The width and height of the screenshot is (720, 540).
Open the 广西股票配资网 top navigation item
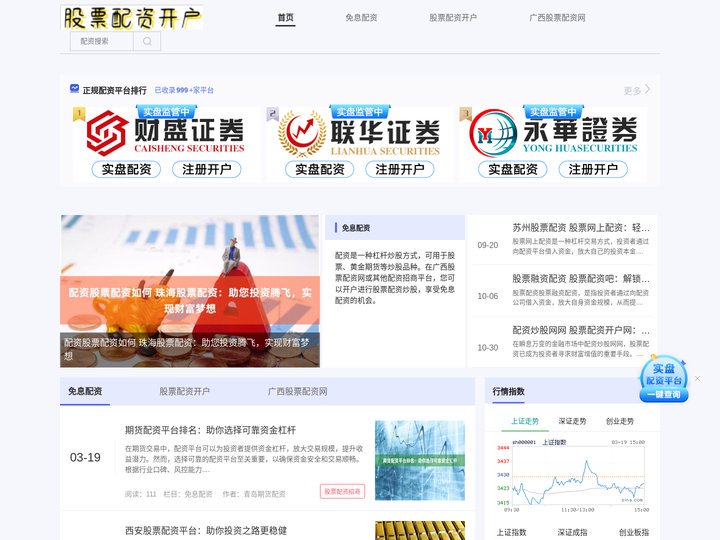coord(557,18)
